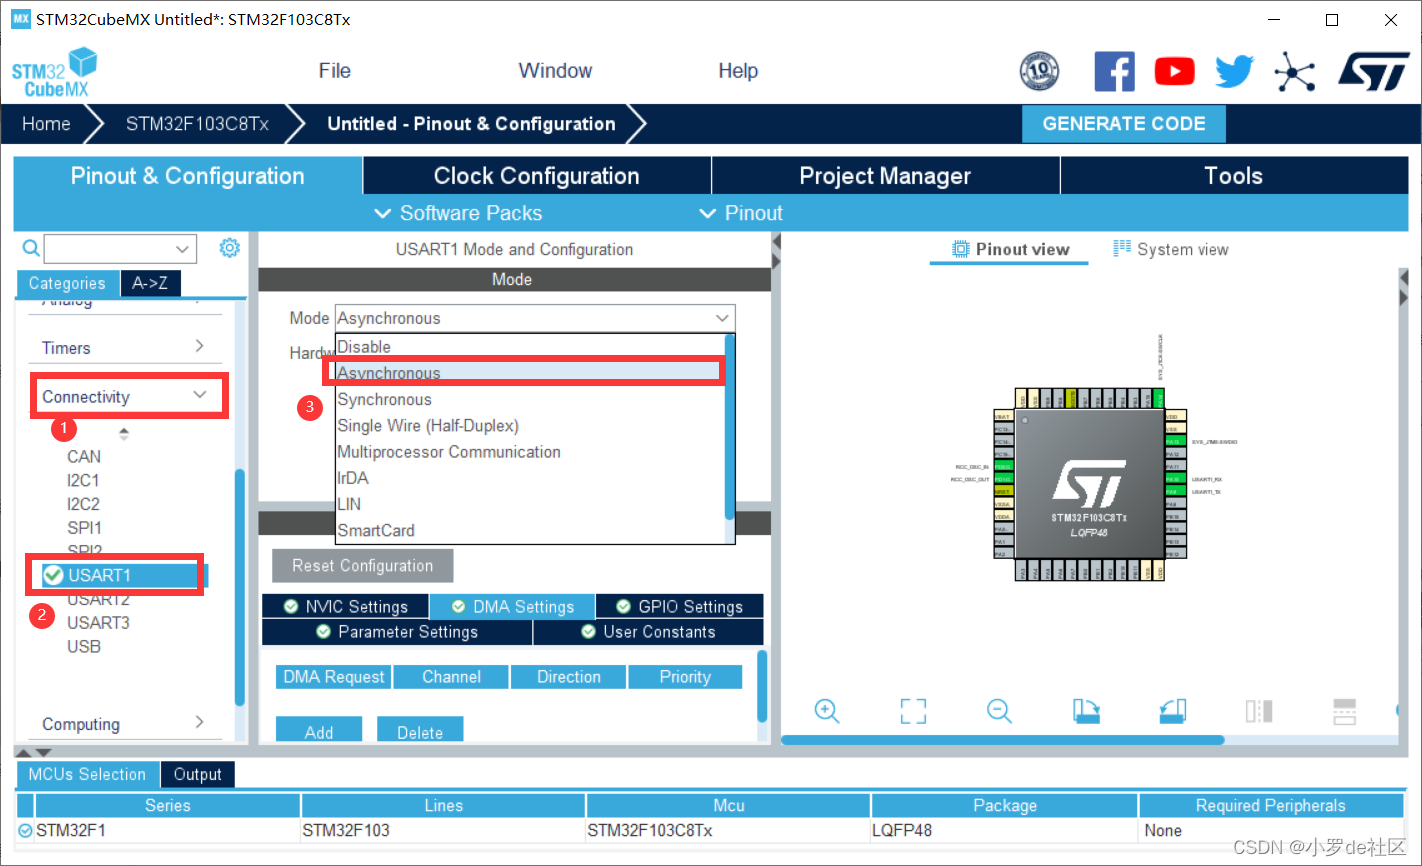The image size is (1422, 866).
Task: Choose LIN in the Mode list
Action: point(530,504)
